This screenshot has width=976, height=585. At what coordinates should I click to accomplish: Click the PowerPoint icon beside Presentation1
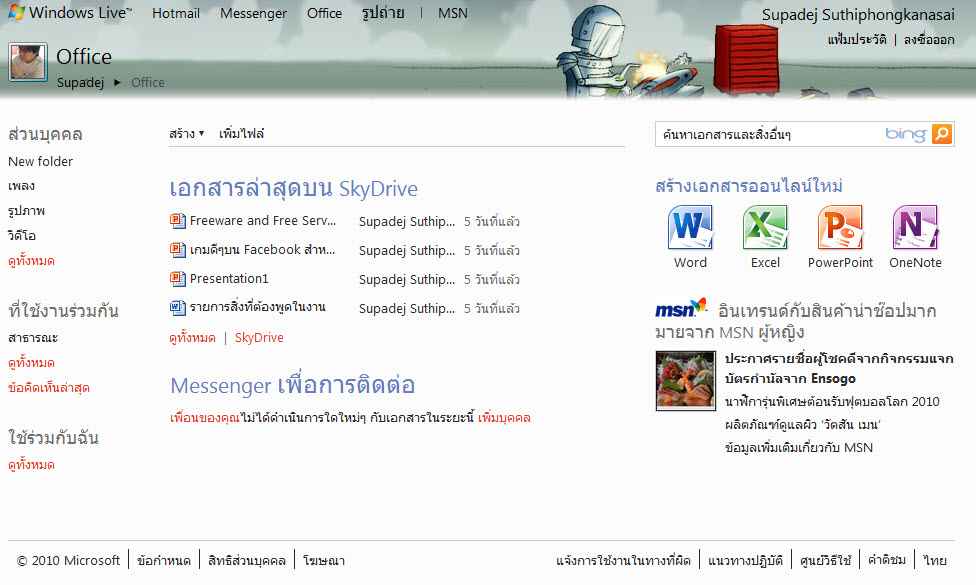178,279
